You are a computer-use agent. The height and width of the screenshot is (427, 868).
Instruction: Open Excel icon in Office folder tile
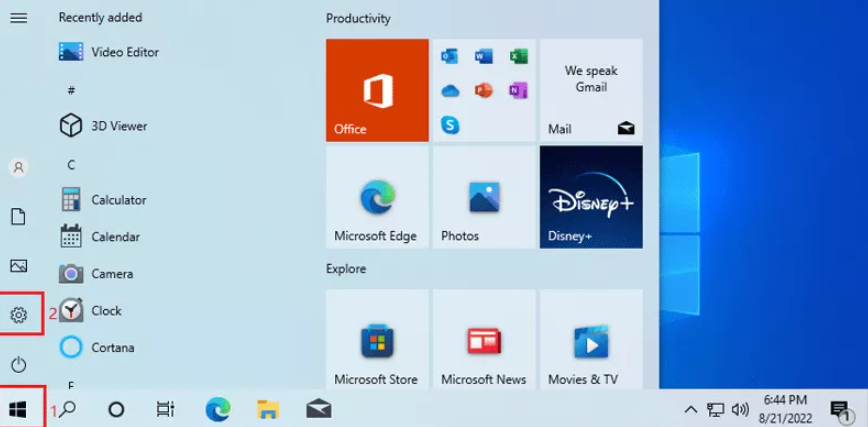point(519,56)
